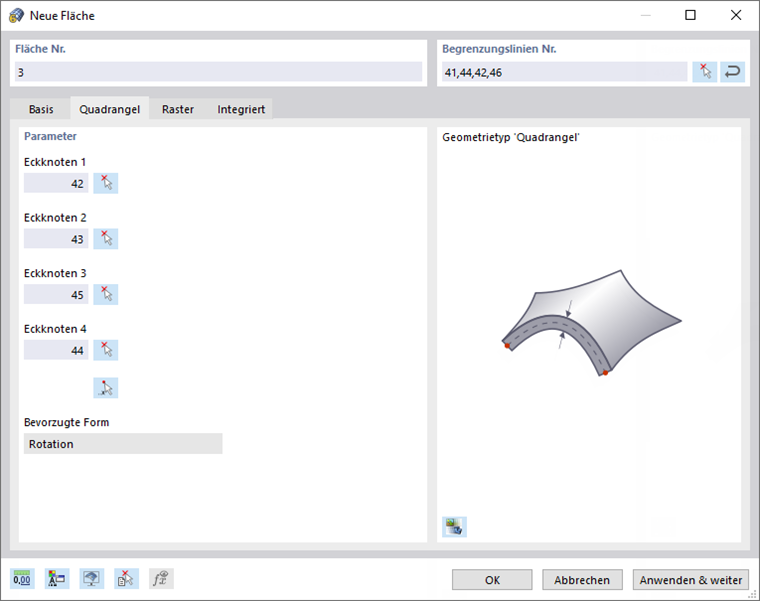Click the Eckknoten 2 value field showing 43
The width and height of the screenshot is (760, 601).
point(56,239)
